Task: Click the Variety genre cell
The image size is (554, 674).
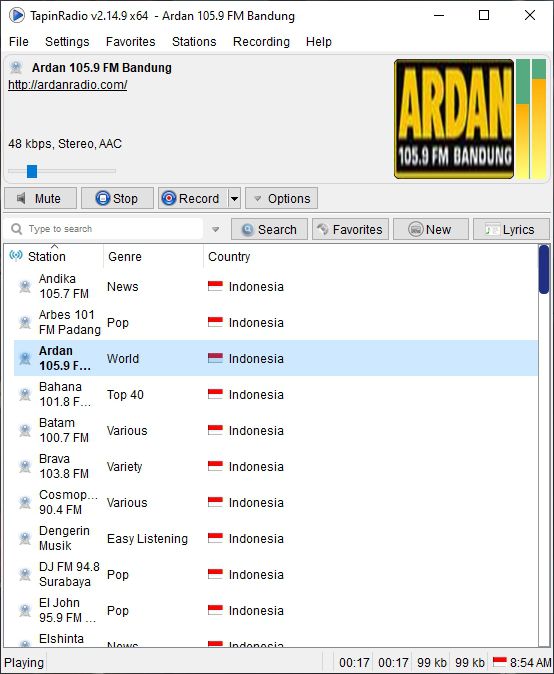Action: (x=124, y=467)
